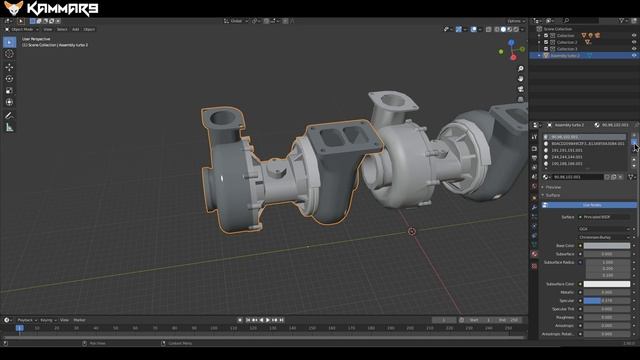Click the material name field

(578, 177)
